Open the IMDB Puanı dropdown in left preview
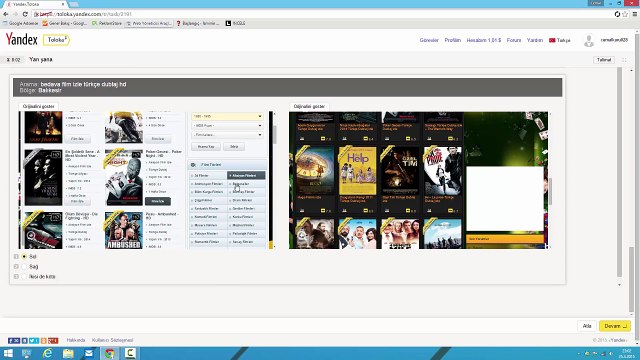 click(227, 125)
